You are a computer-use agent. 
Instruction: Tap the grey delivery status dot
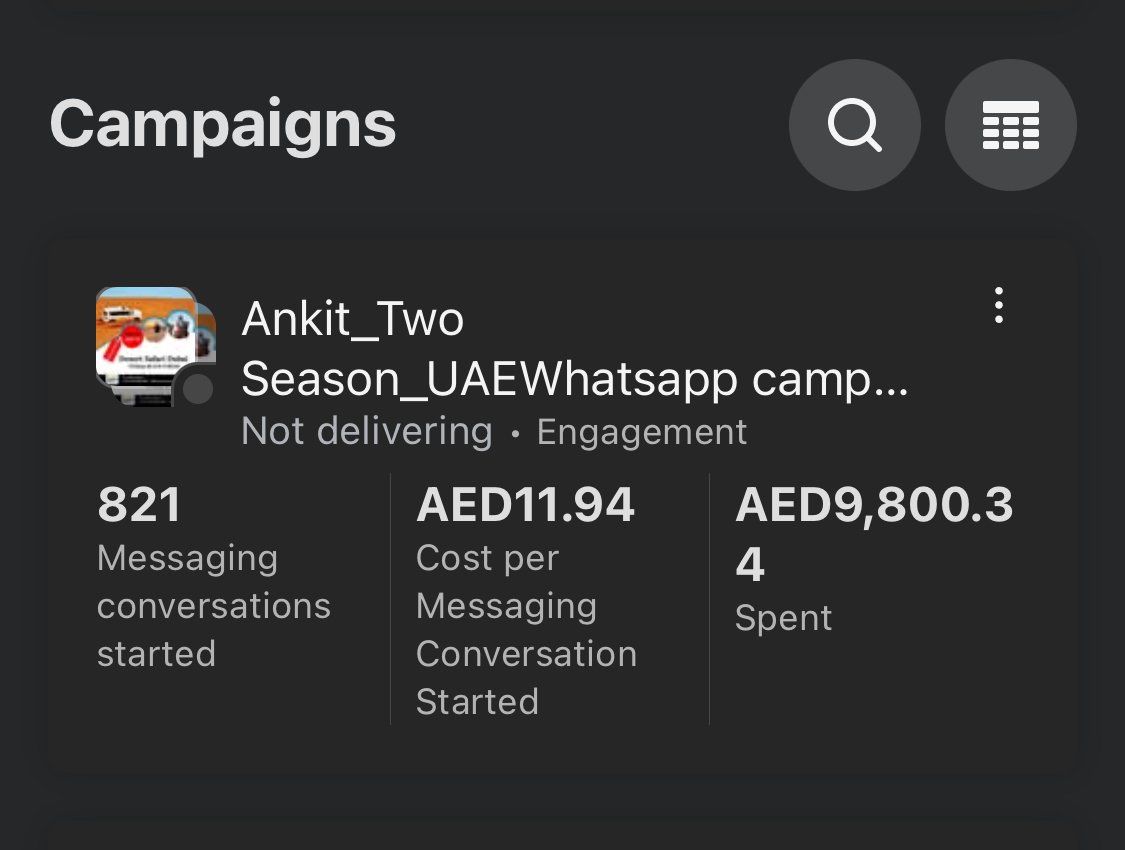pyautogui.click(x=198, y=389)
